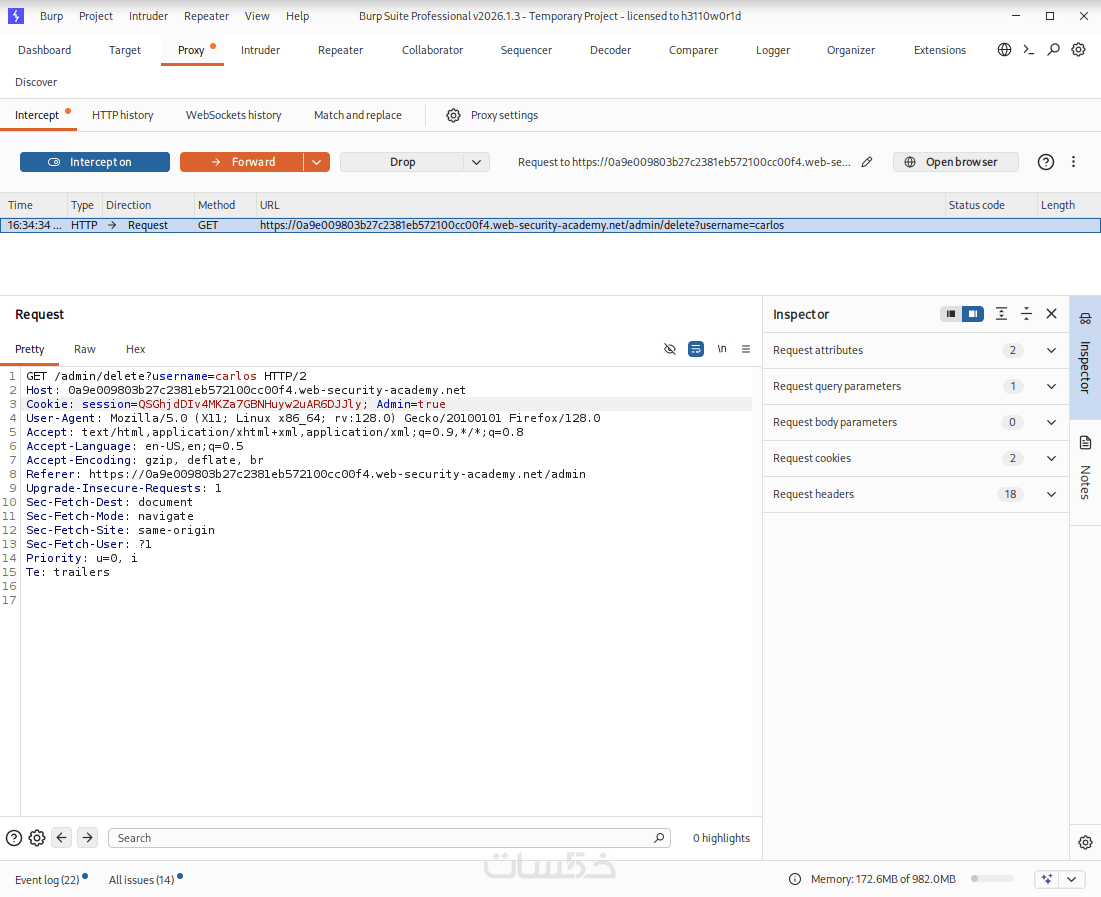Close the Inspector panel
1101x897 pixels.
(1051, 314)
